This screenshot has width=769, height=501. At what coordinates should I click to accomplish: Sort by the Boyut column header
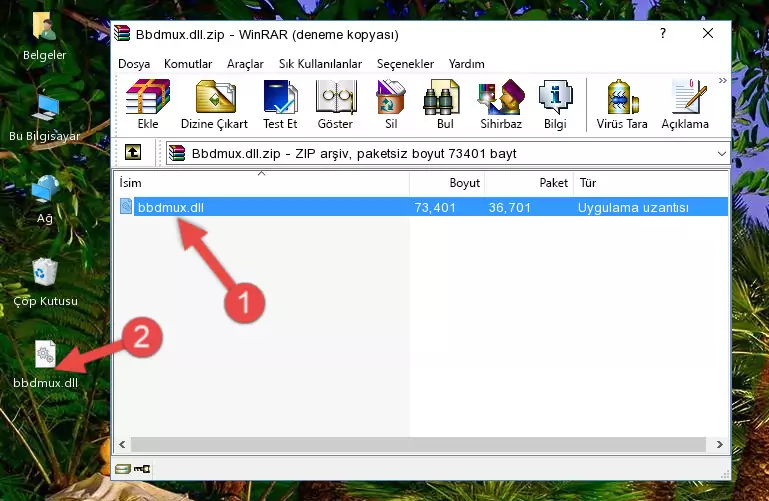pos(447,183)
